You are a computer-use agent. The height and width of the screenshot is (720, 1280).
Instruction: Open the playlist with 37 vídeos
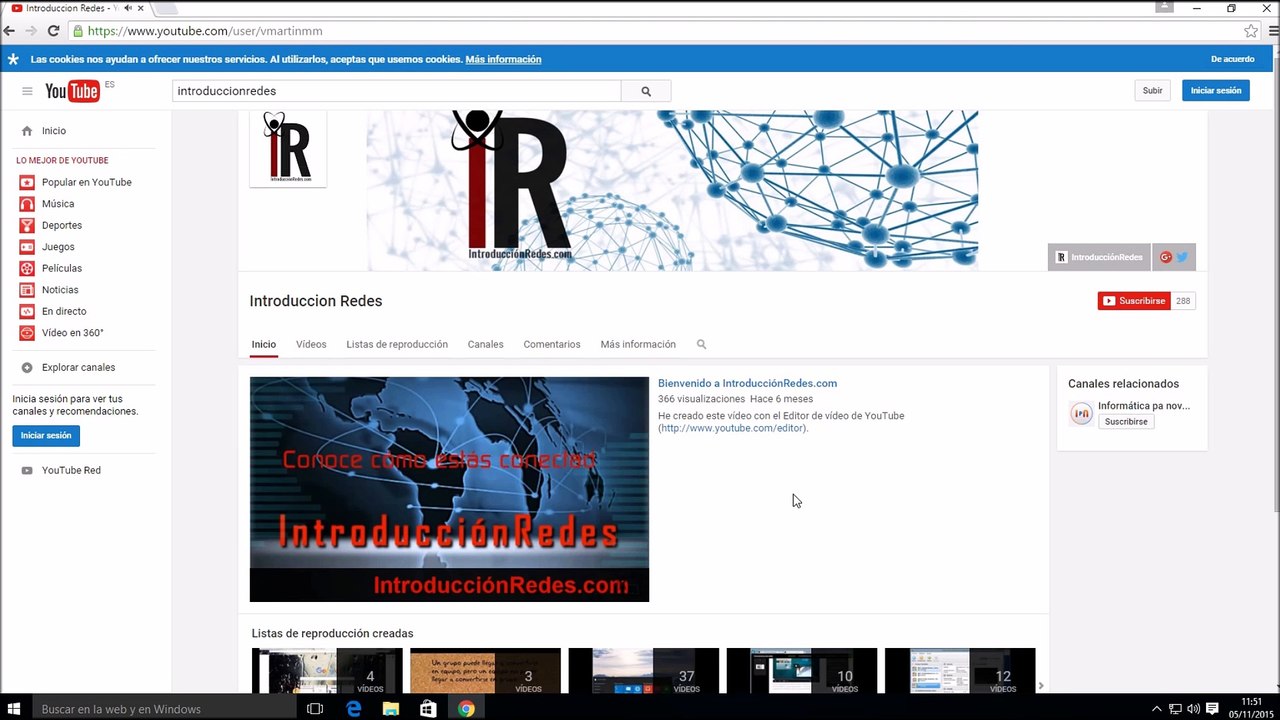(x=644, y=671)
